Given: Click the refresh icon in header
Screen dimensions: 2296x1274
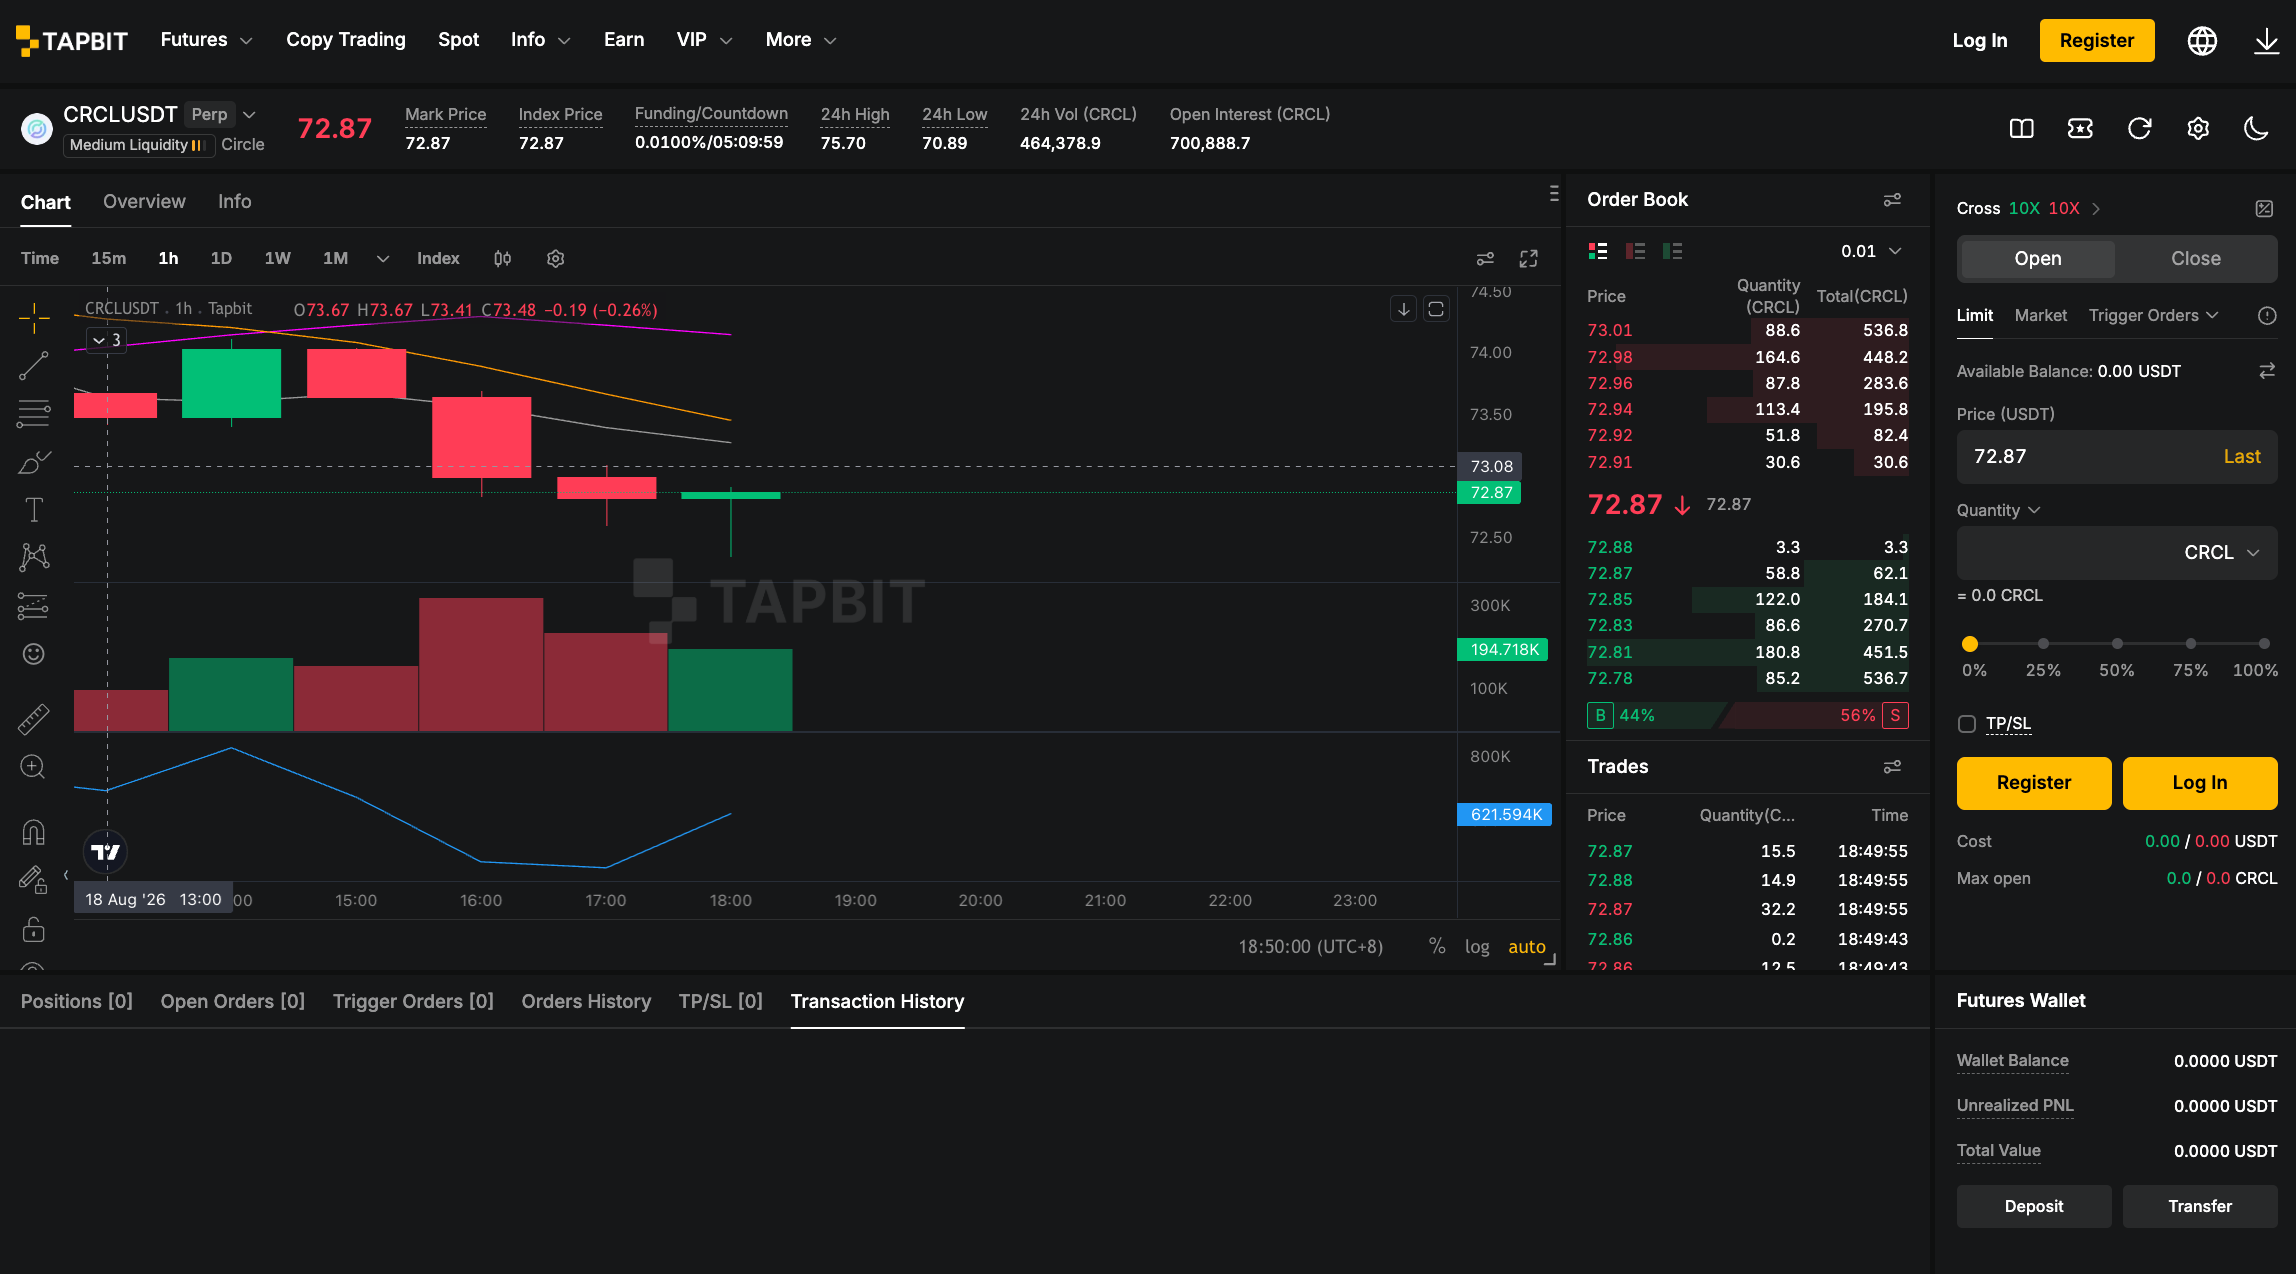Looking at the screenshot, I should [x=2139, y=128].
